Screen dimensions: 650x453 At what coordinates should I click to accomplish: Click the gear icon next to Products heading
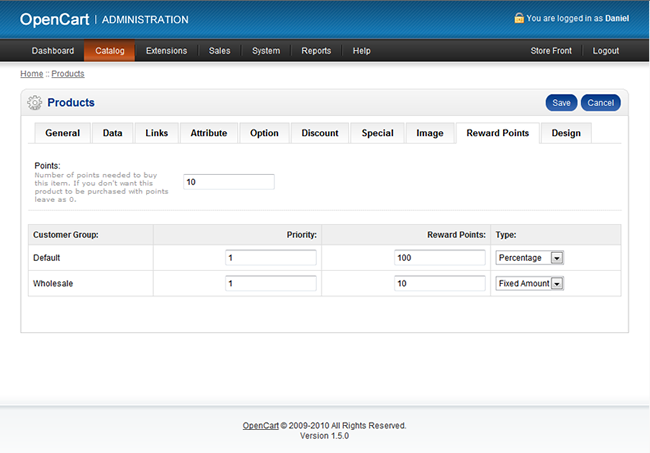pyautogui.click(x=34, y=102)
